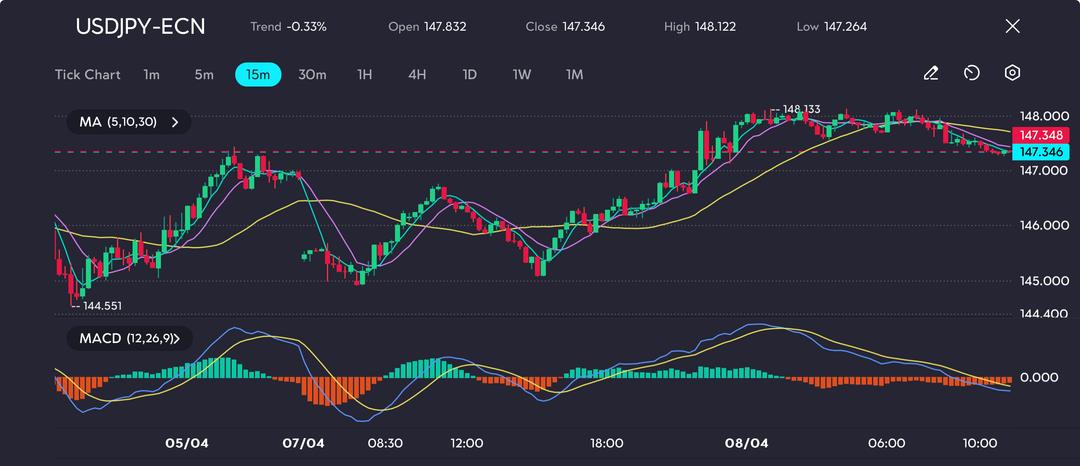
Task: Click the 144.551 low marker label
Action: [x=103, y=306]
